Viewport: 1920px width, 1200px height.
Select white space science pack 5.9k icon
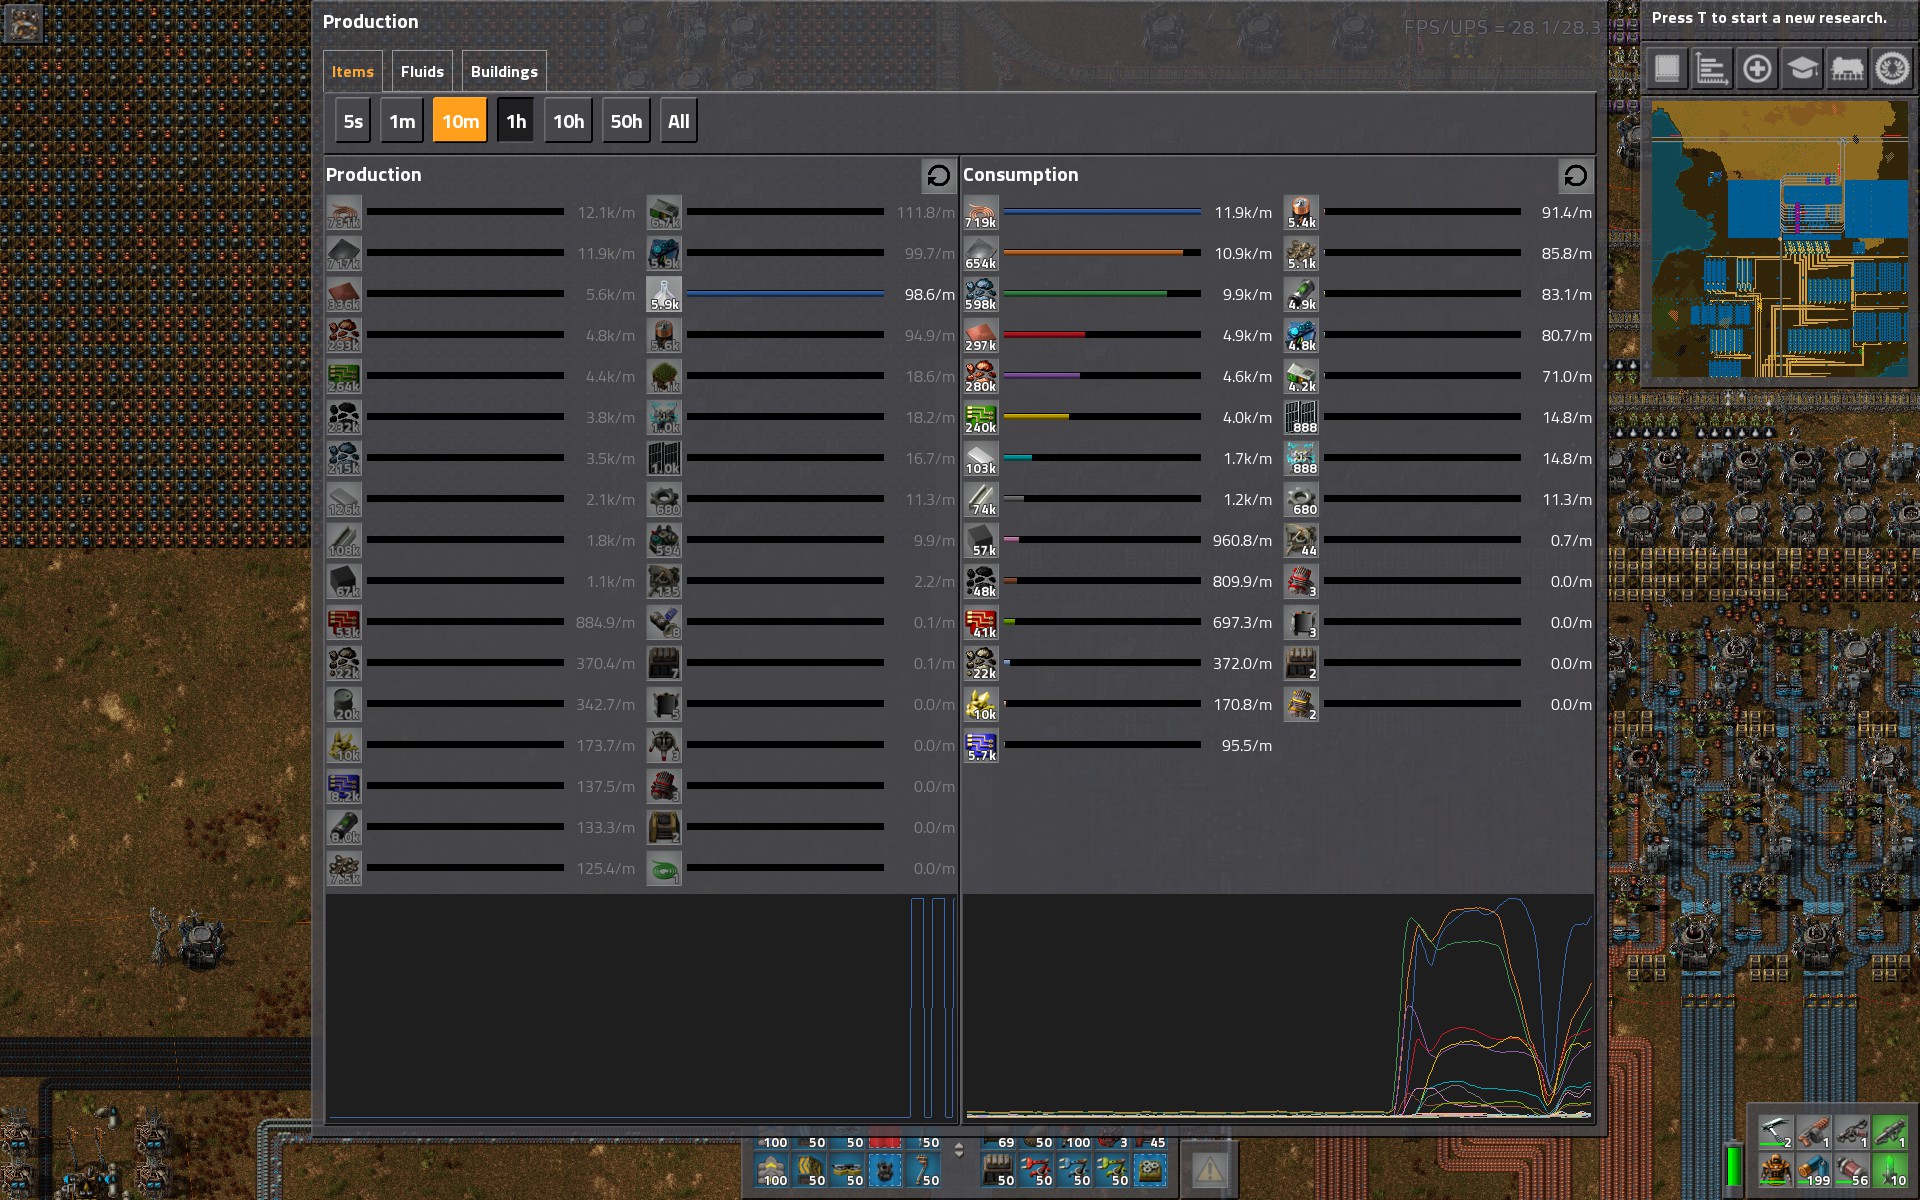tap(664, 295)
